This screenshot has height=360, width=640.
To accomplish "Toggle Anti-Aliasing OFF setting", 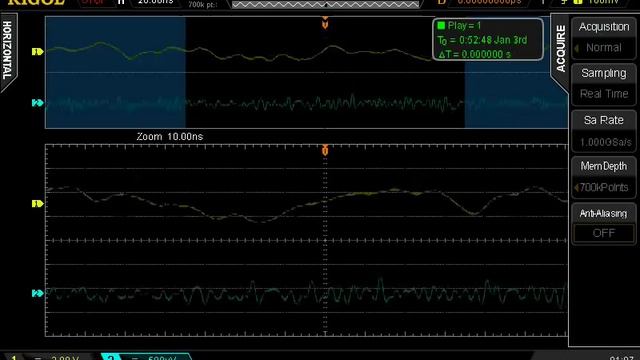I will click(x=604, y=224).
